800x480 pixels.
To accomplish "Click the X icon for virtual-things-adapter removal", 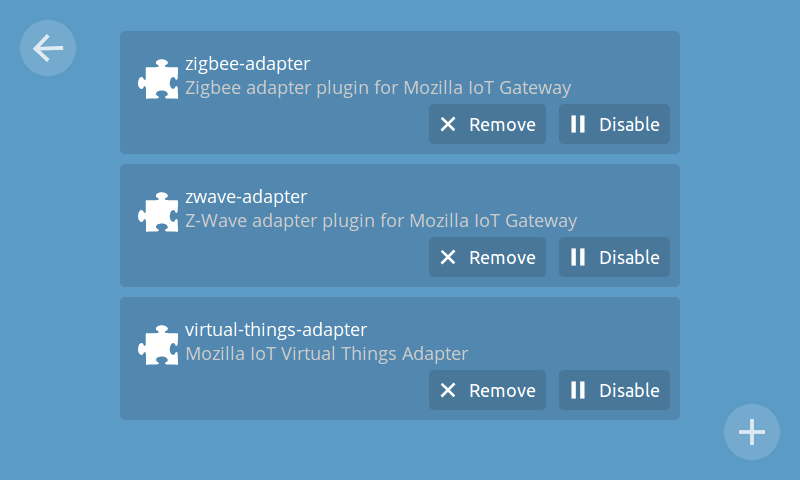I will [x=448, y=390].
